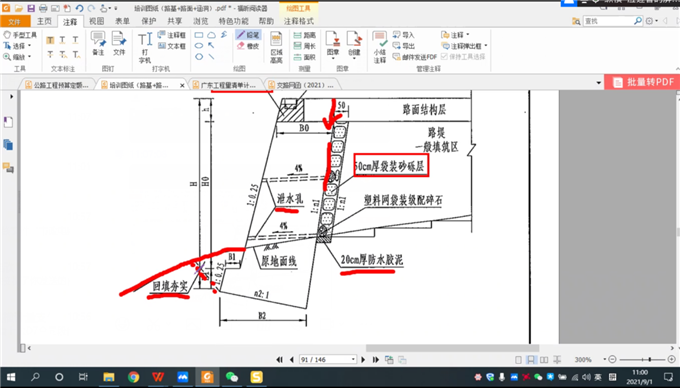This screenshot has width=680, height=388.
Task: Select the 橡皮 eraser tool
Action: point(248,46)
